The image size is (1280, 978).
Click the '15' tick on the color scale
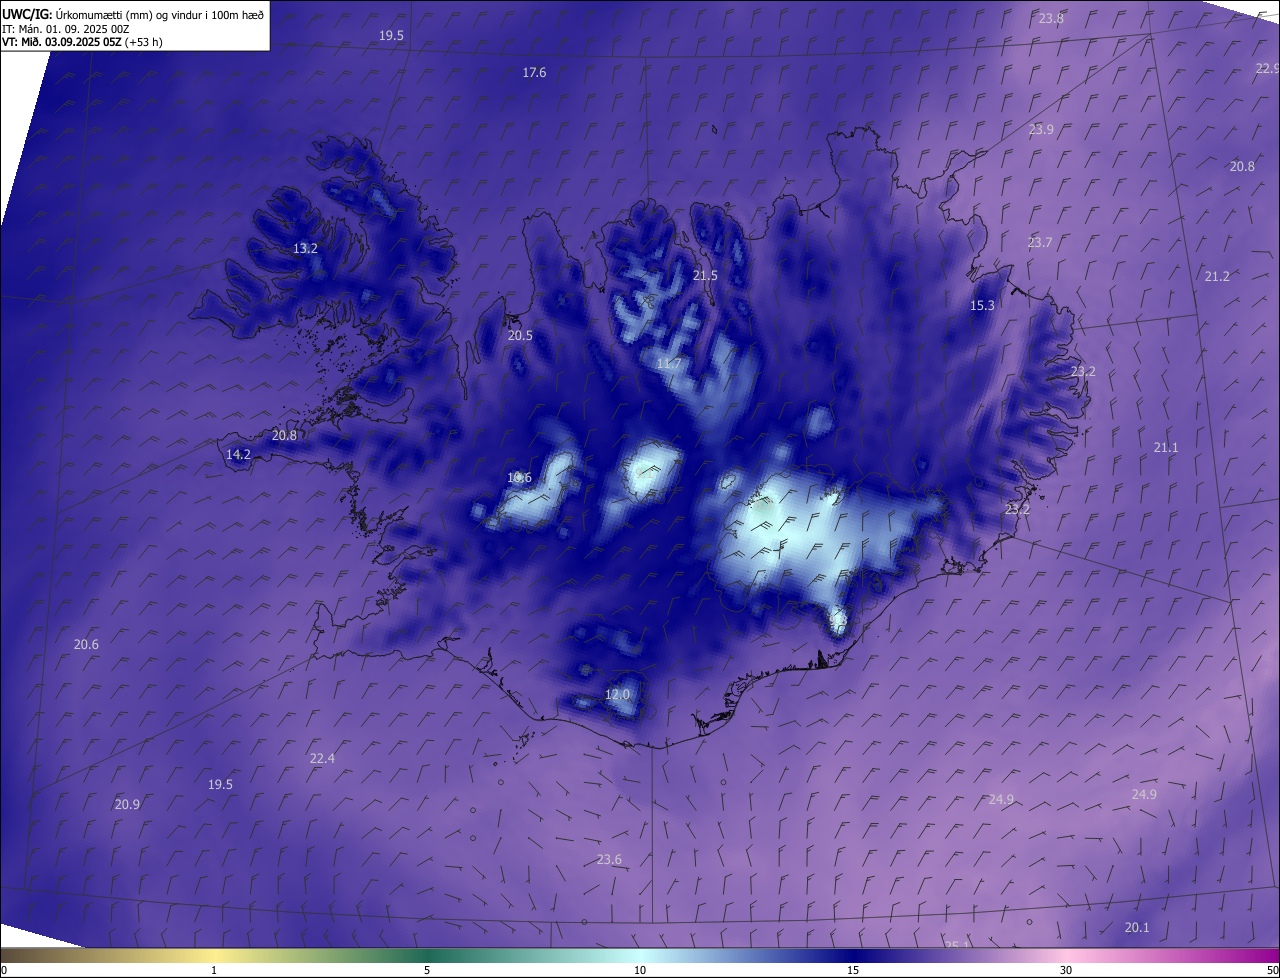[853, 971]
